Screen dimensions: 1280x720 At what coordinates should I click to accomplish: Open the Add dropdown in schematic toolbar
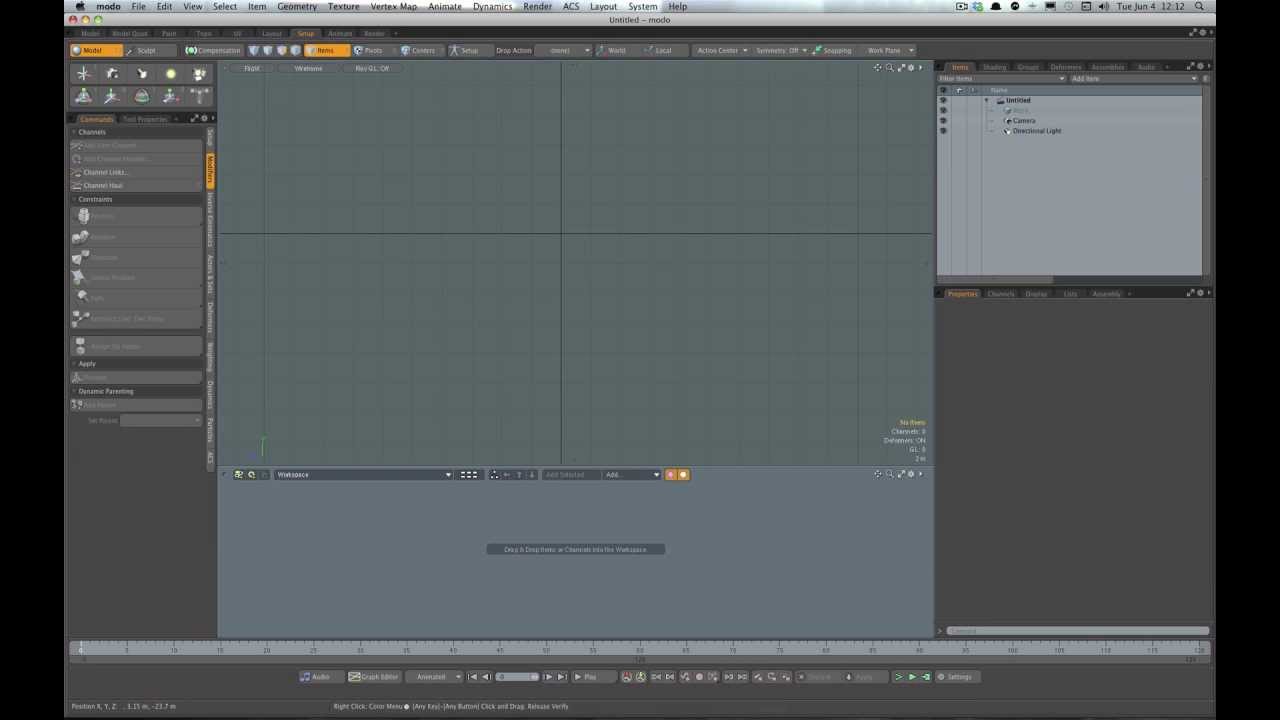(632, 475)
